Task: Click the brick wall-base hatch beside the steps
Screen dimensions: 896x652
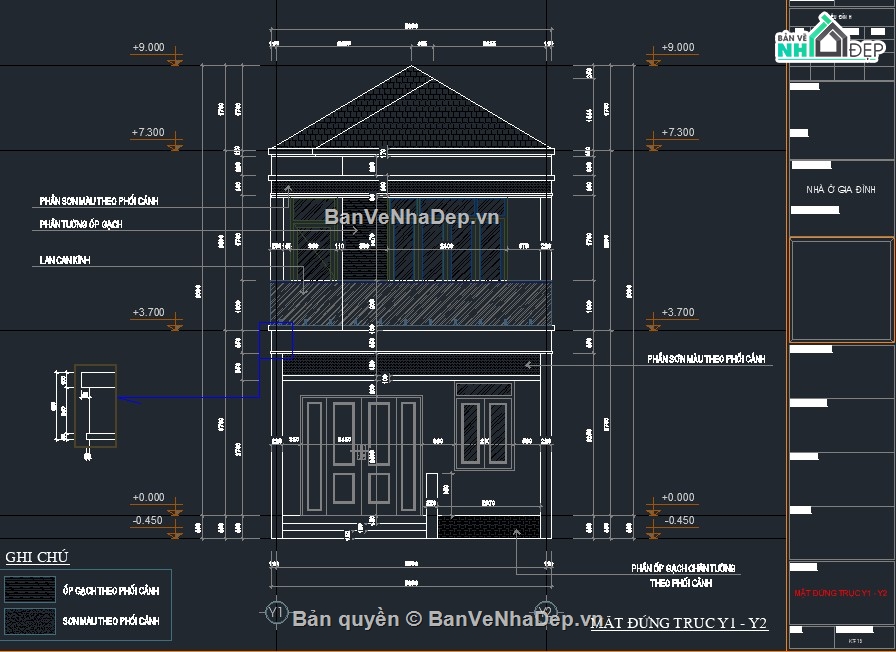Action: pos(489,526)
